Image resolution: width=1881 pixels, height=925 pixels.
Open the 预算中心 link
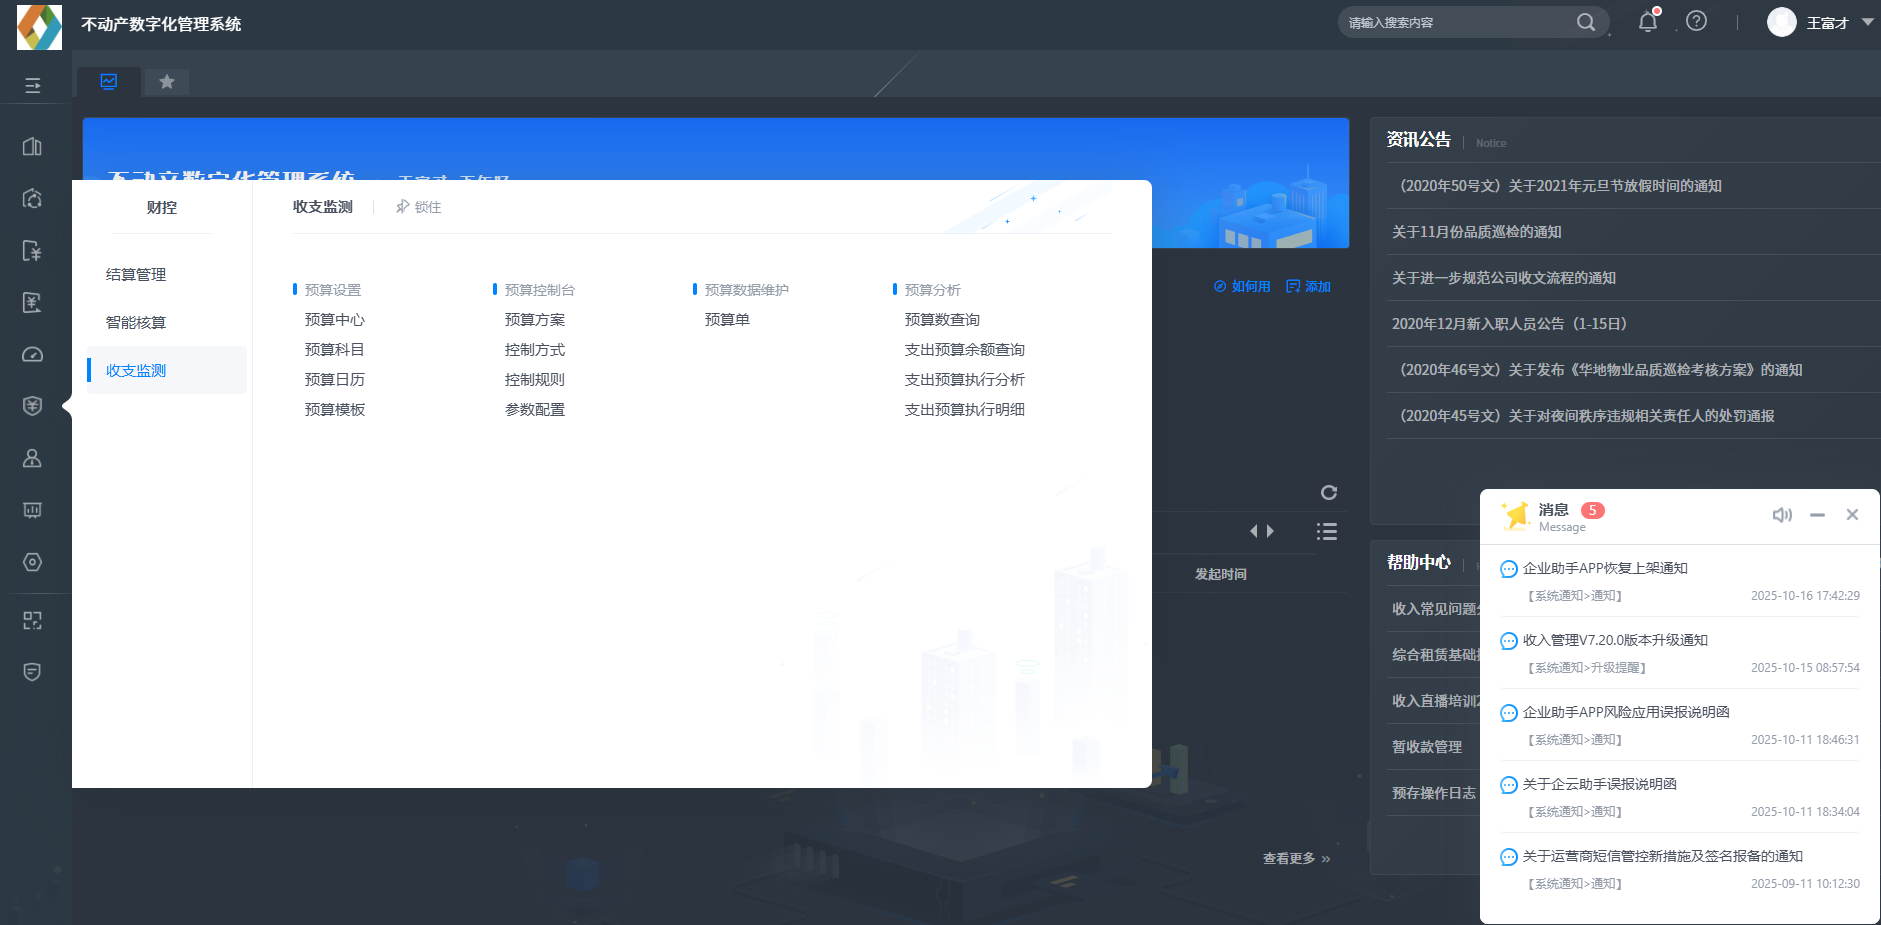pos(335,320)
